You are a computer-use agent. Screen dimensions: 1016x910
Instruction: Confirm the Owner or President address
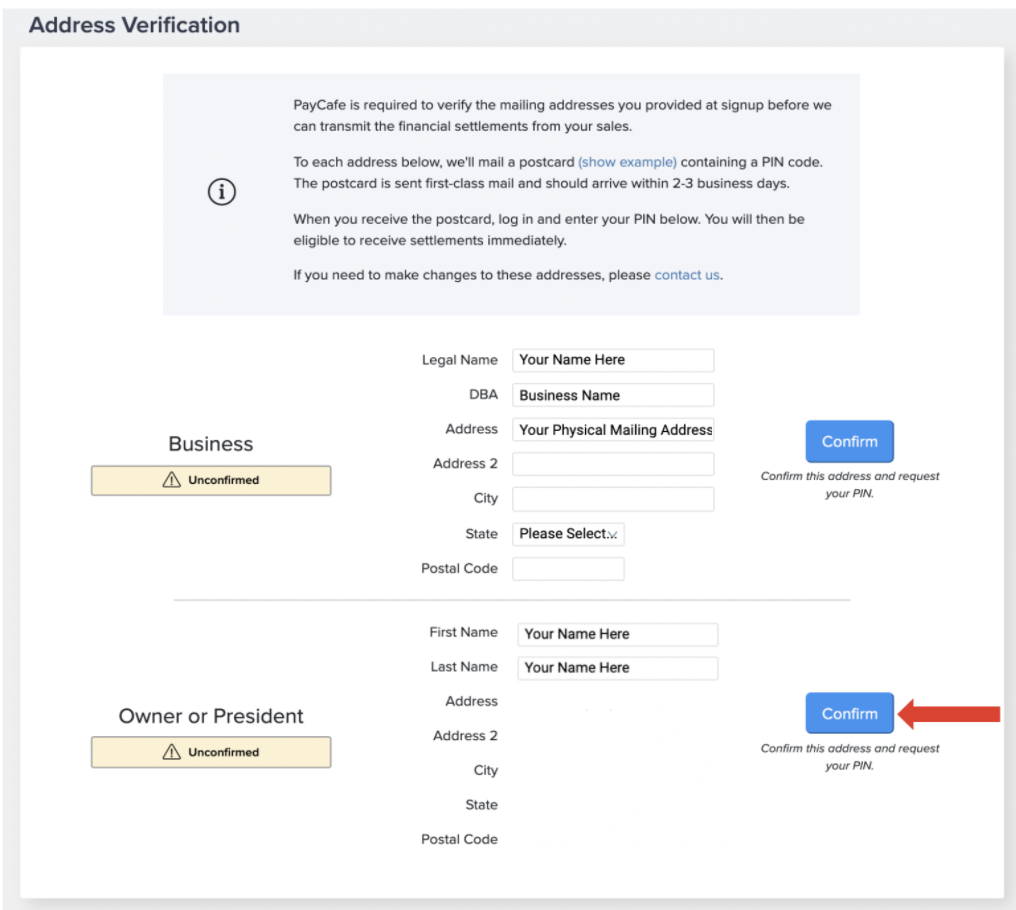[849, 714]
